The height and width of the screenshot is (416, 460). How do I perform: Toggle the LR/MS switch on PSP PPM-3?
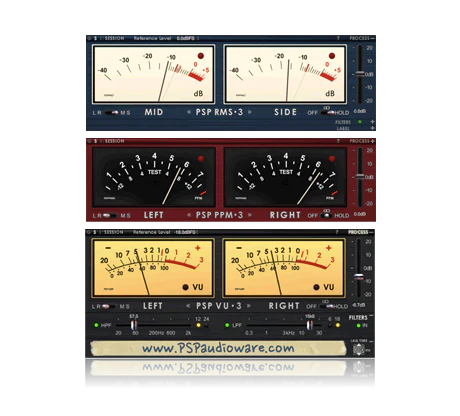(x=110, y=216)
